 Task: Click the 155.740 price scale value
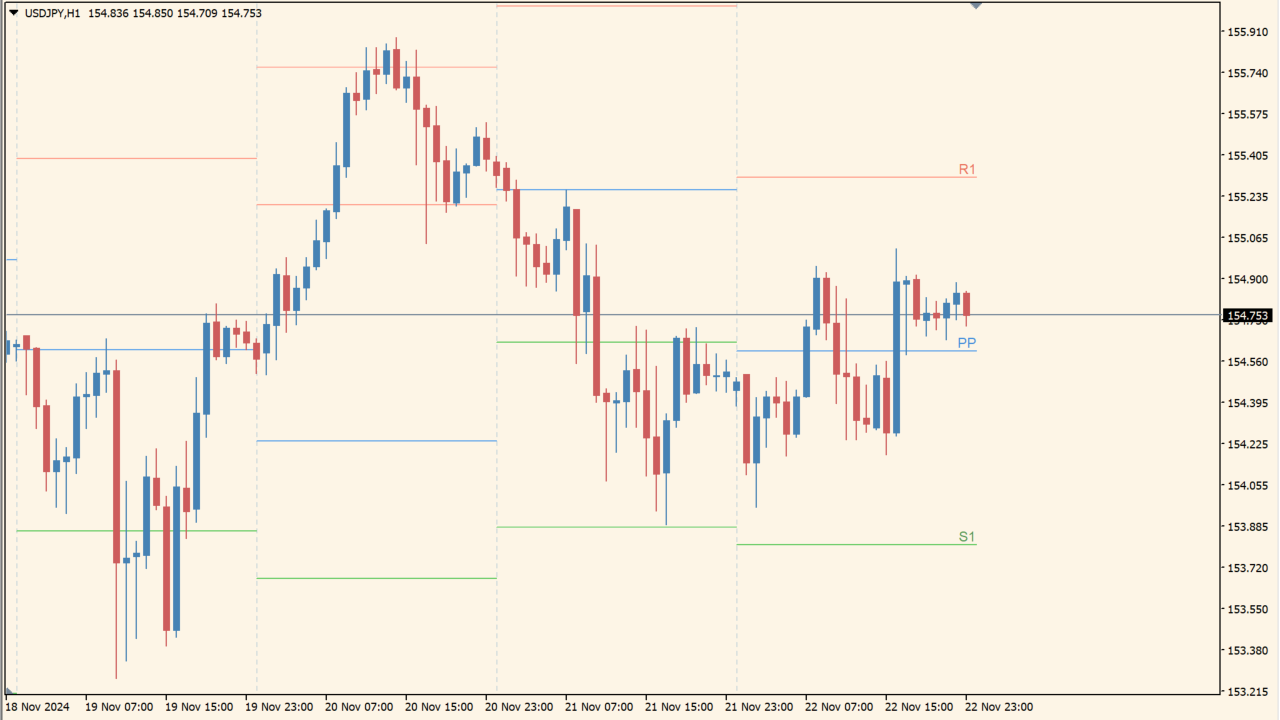(1247, 73)
